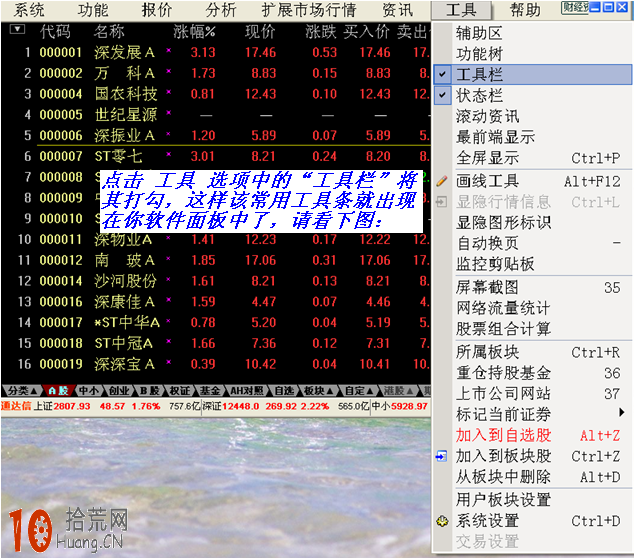Sort by 名称 column header
640x559 pixels.
coord(109,32)
